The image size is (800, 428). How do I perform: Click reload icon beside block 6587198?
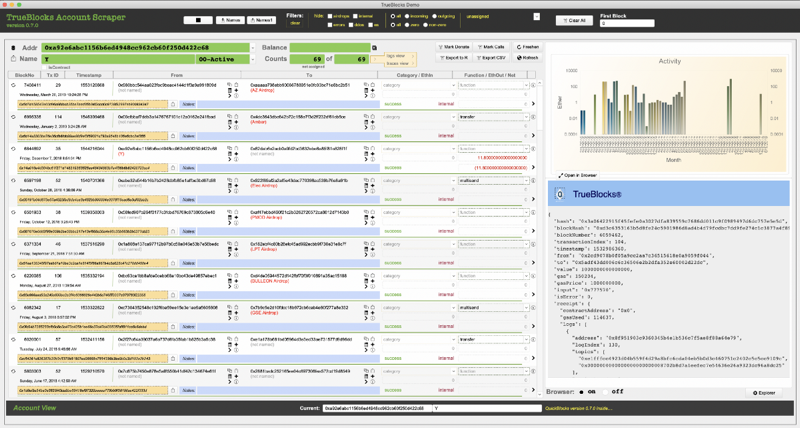[x=13, y=181]
